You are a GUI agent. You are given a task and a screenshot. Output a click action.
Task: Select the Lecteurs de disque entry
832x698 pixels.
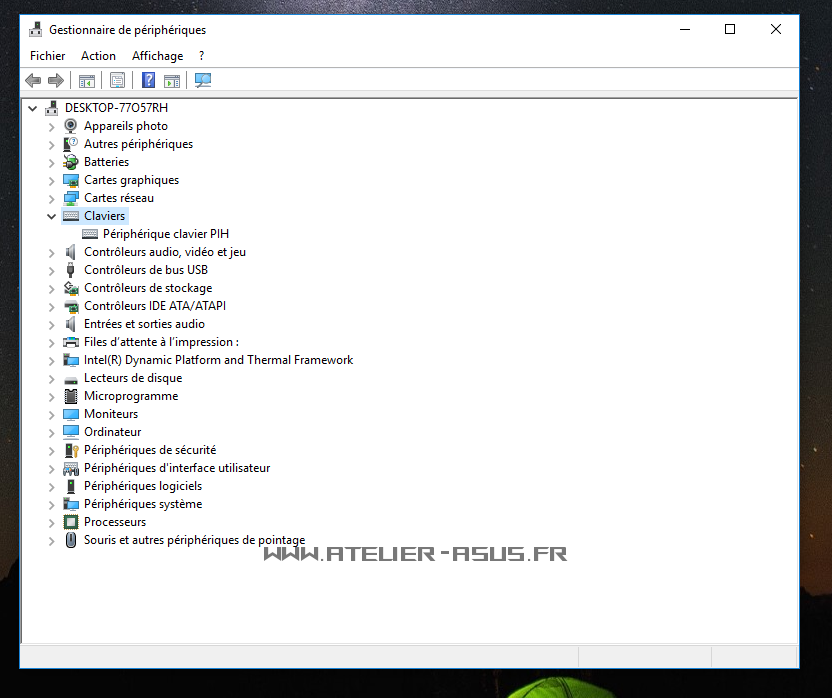tap(132, 378)
